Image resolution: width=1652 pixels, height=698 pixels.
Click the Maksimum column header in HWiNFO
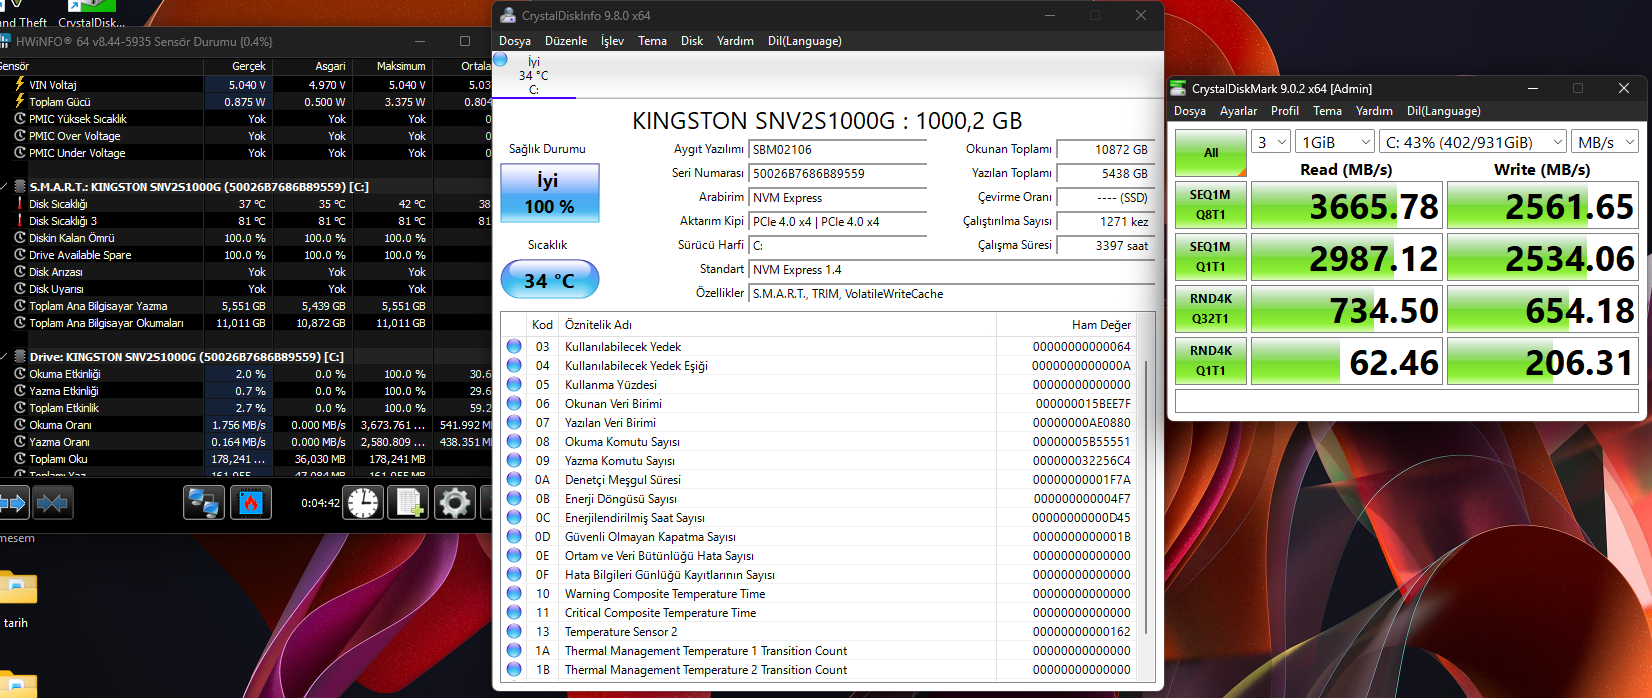[391, 66]
